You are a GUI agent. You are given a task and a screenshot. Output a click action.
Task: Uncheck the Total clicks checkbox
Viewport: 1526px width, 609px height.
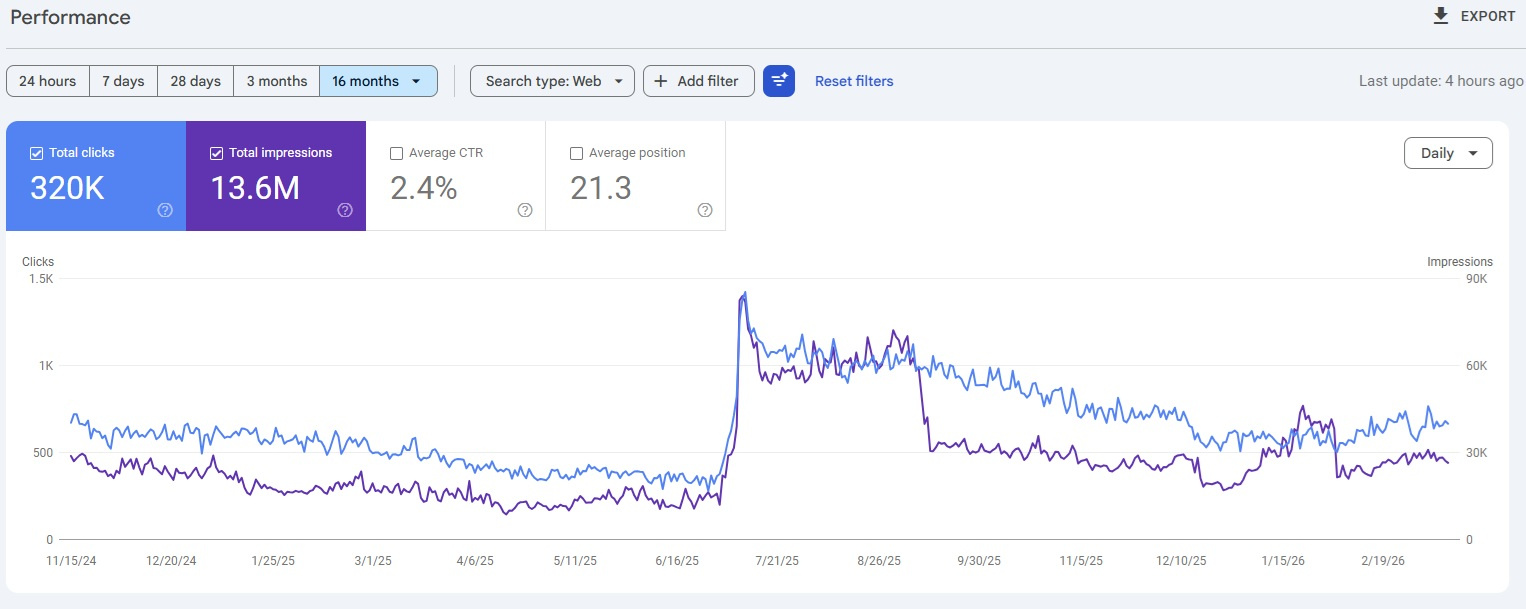click(x=37, y=153)
